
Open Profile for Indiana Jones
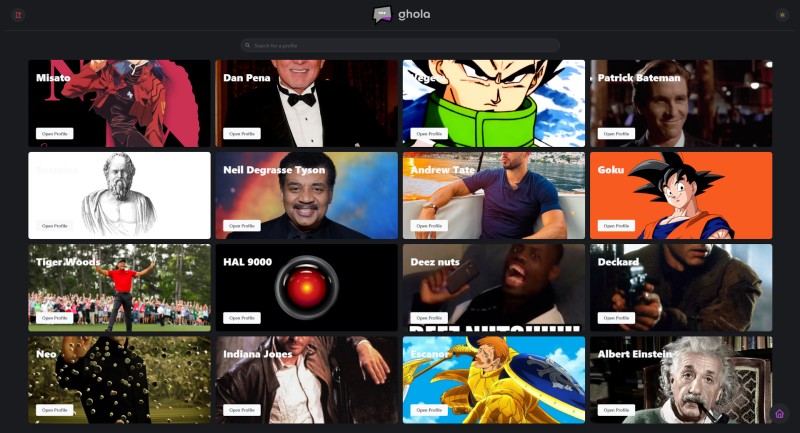point(242,410)
